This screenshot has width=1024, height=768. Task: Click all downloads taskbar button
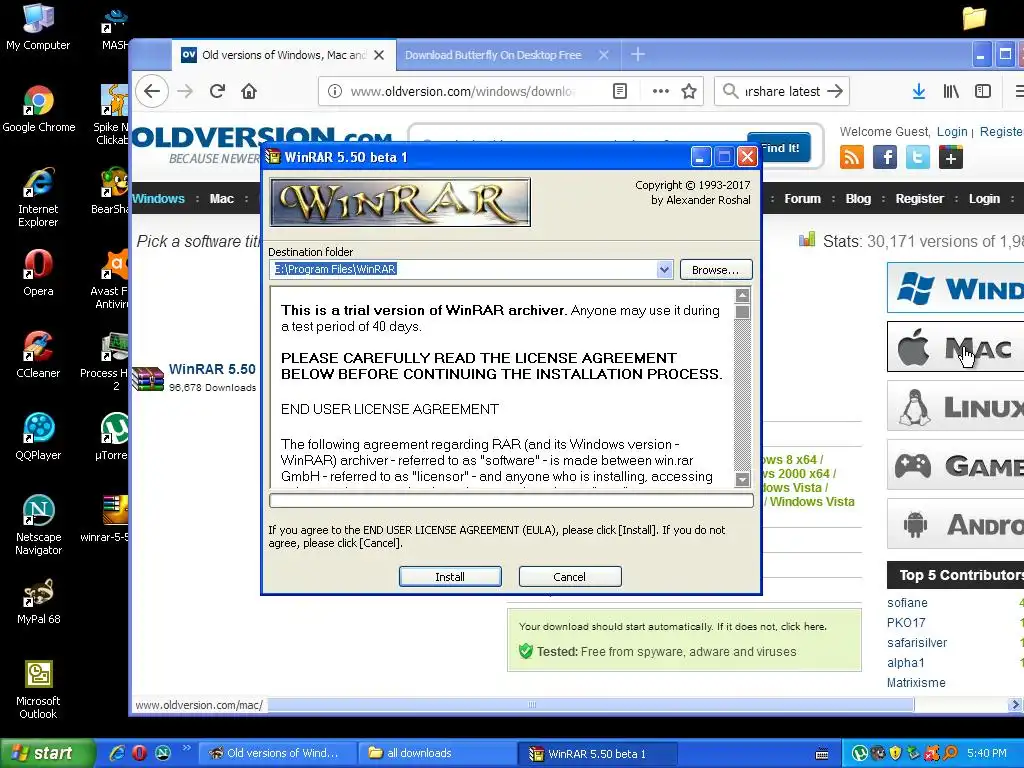tap(436, 753)
